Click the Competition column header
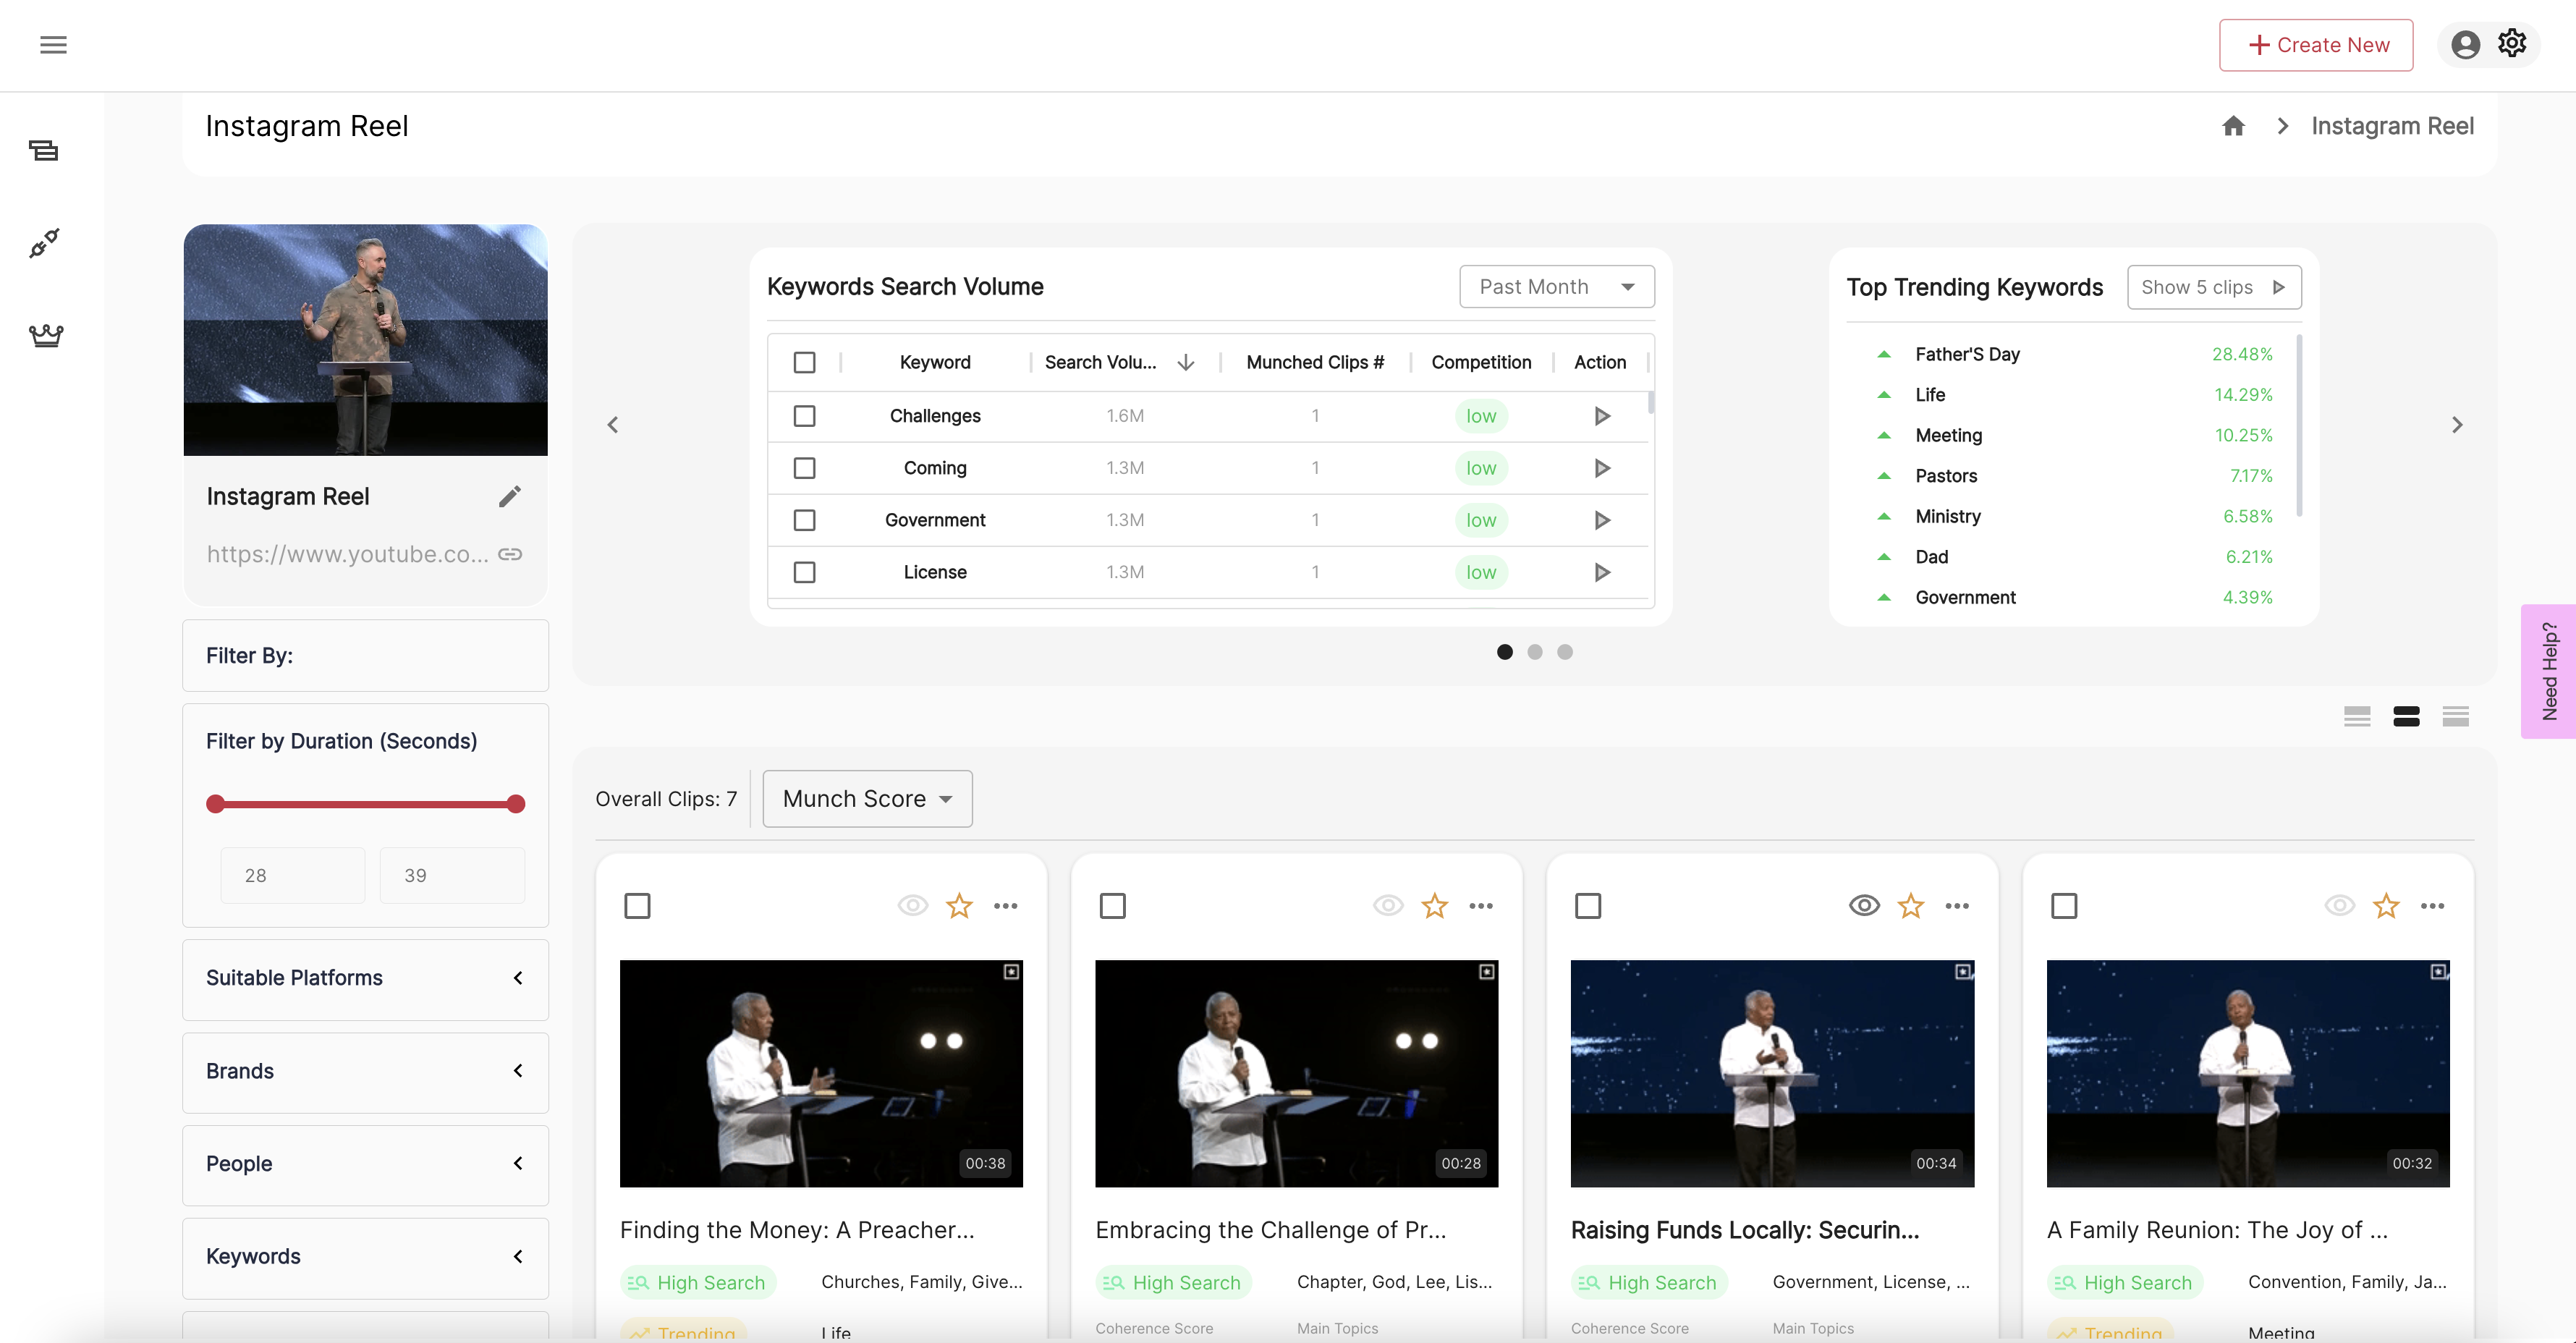This screenshot has height=1343, width=2576. [1480, 362]
